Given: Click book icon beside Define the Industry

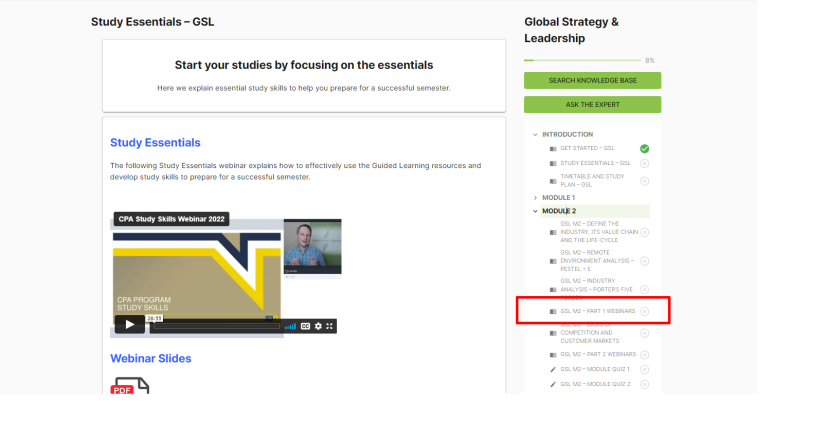Looking at the screenshot, I should [x=553, y=232].
